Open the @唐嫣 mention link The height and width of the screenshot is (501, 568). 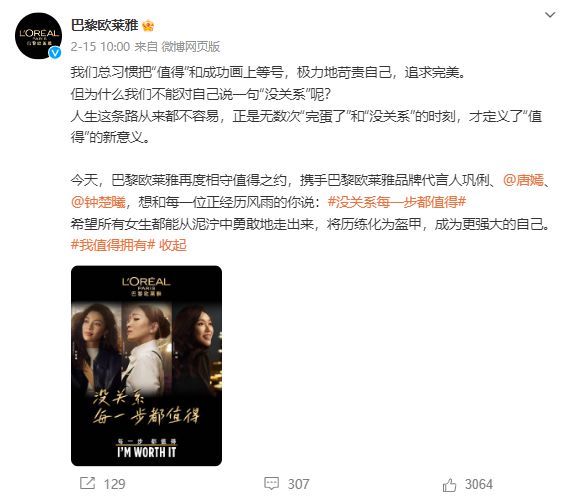(523, 180)
